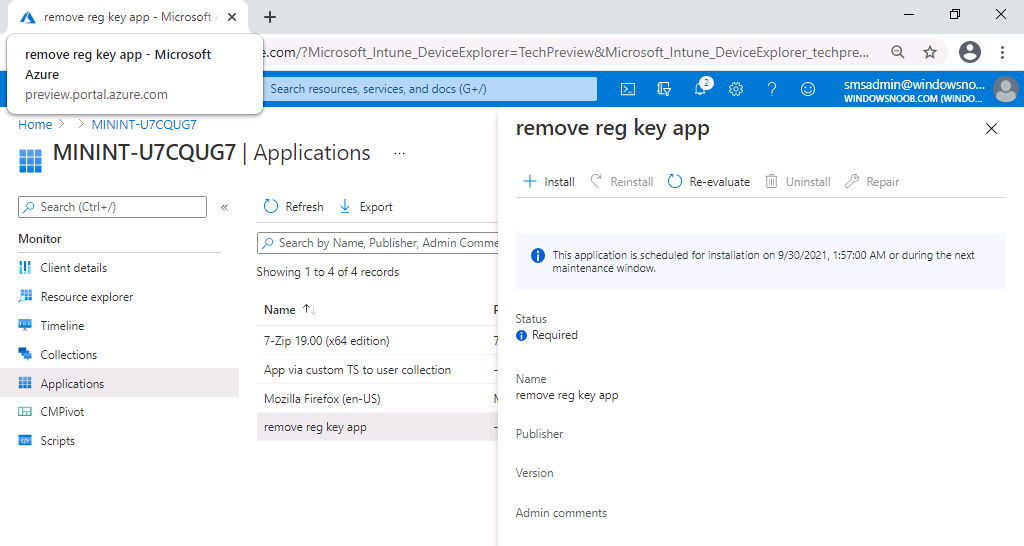This screenshot has width=1024, height=546.
Task: Open the notifications bell with badge 2
Action: tap(701, 88)
